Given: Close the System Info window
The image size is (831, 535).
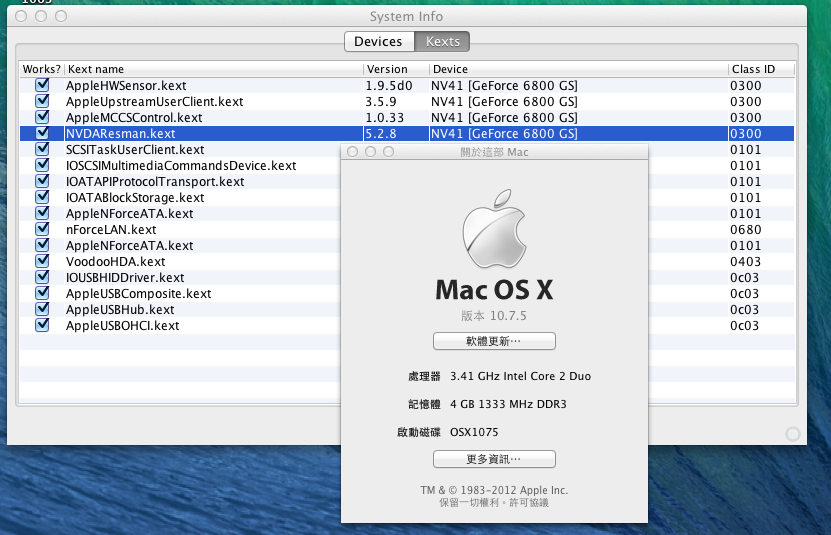Looking at the screenshot, I should 21,16.
